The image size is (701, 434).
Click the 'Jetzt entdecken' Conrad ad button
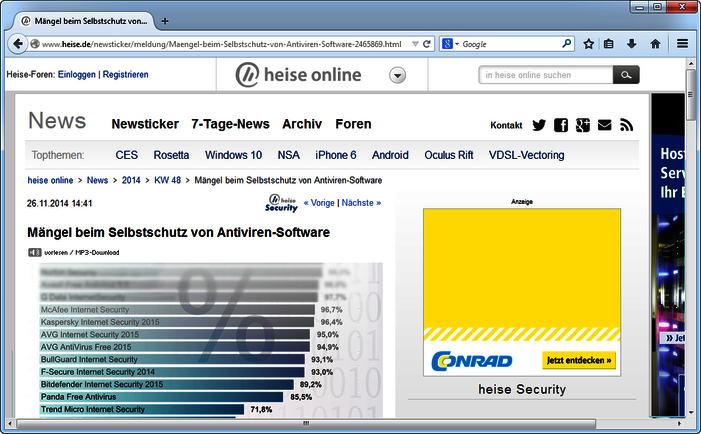pos(578,360)
